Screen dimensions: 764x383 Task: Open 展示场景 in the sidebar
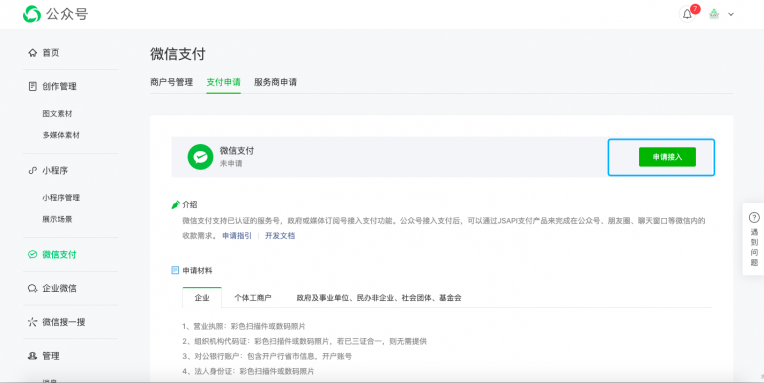tap(57, 219)
